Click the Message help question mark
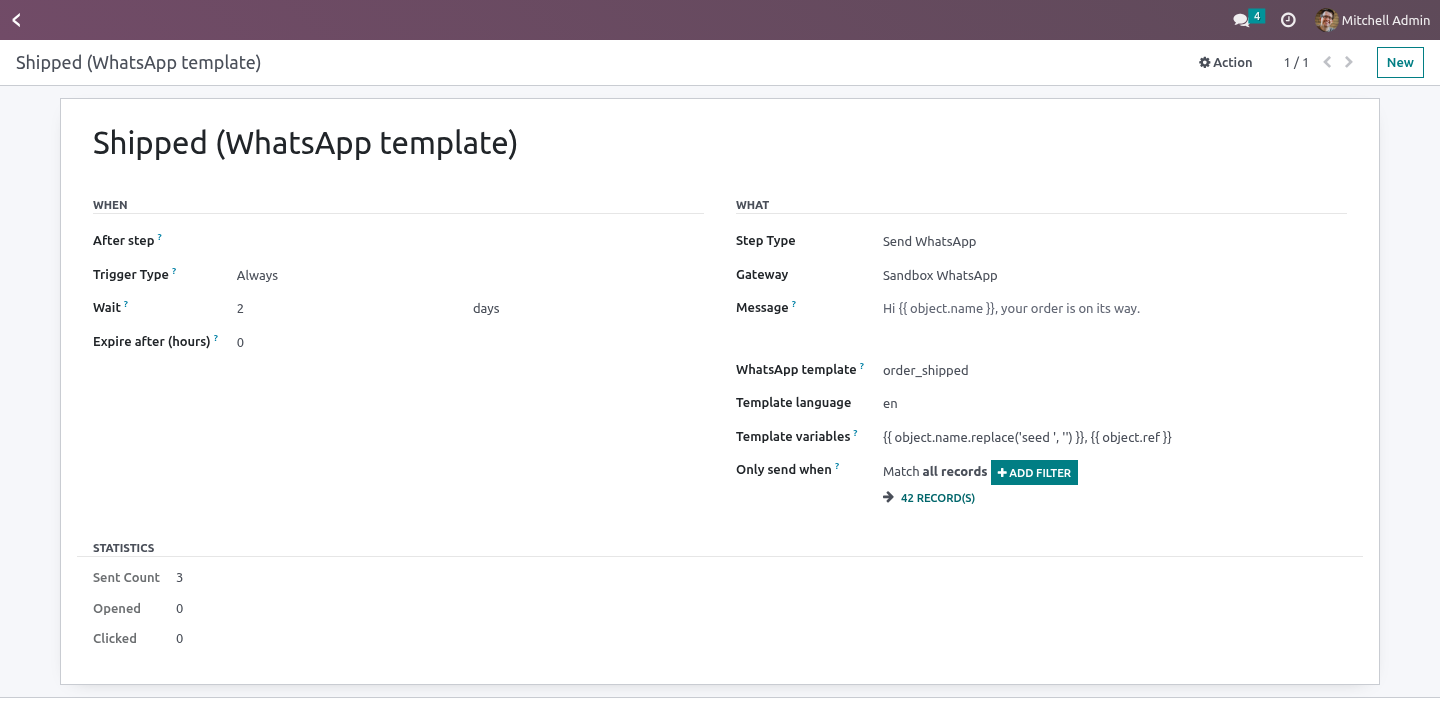 pos(794,305)
